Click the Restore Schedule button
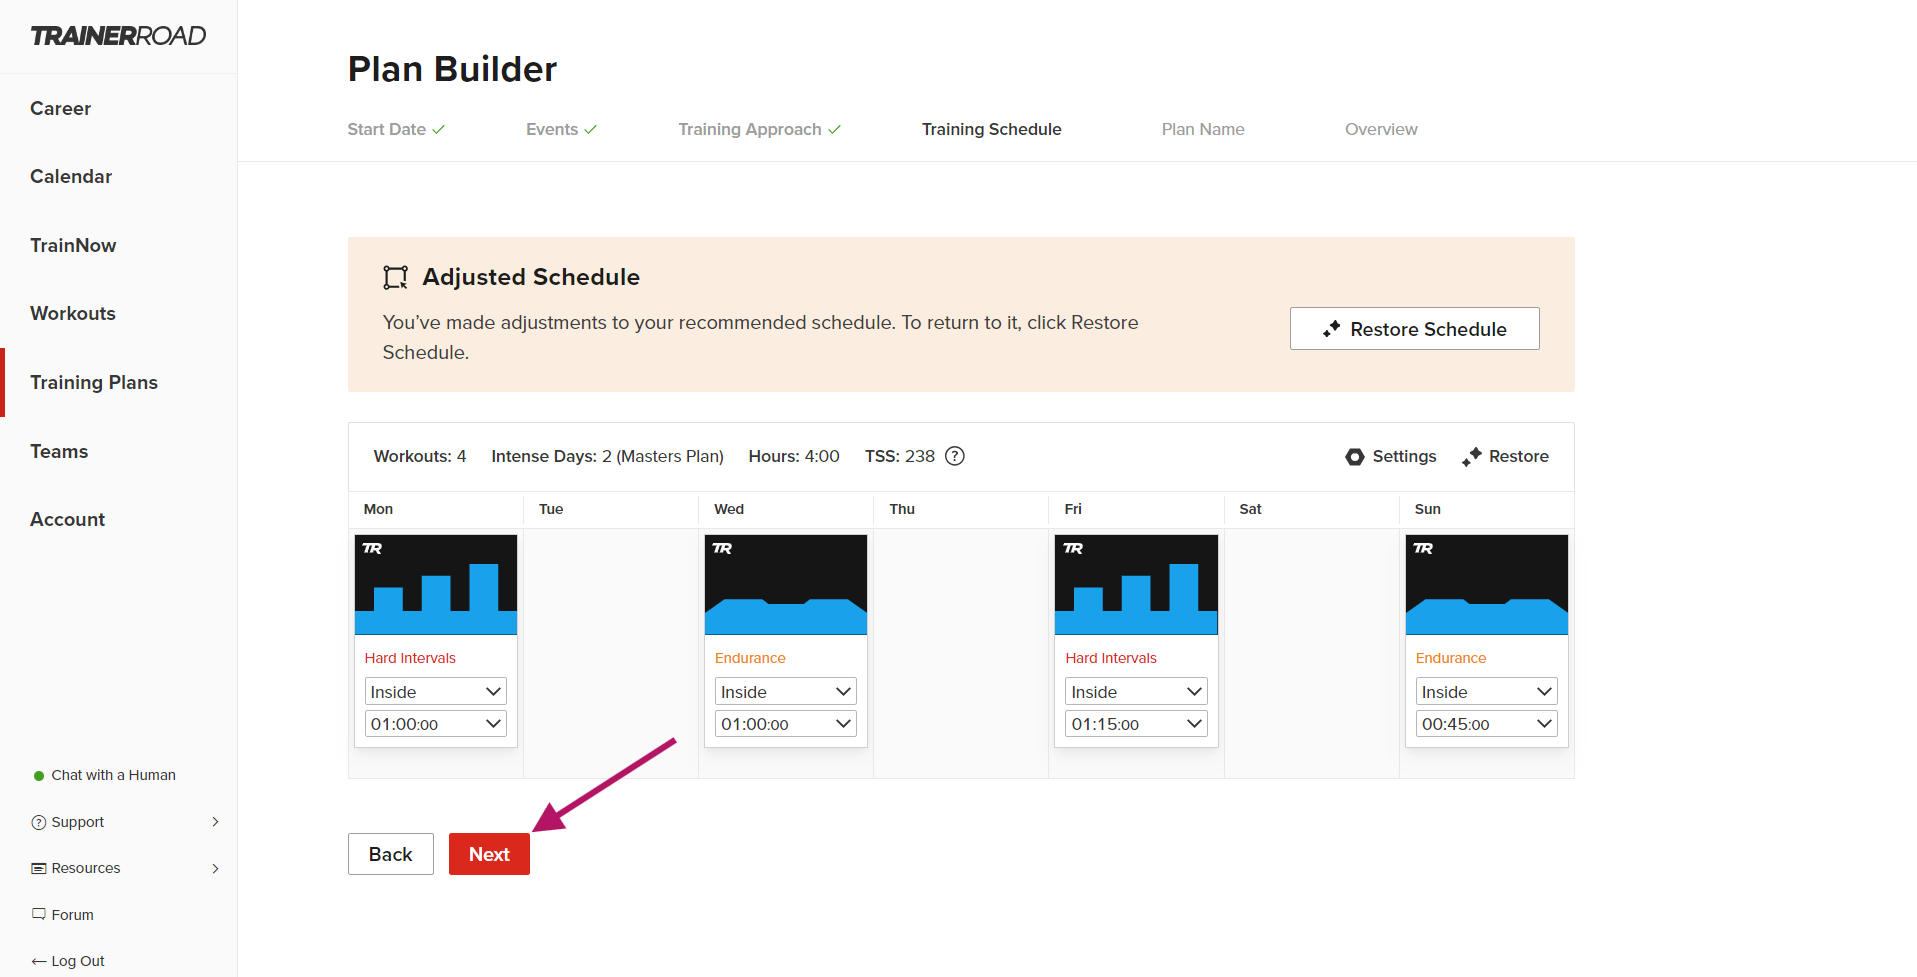 coord(1414,329)
